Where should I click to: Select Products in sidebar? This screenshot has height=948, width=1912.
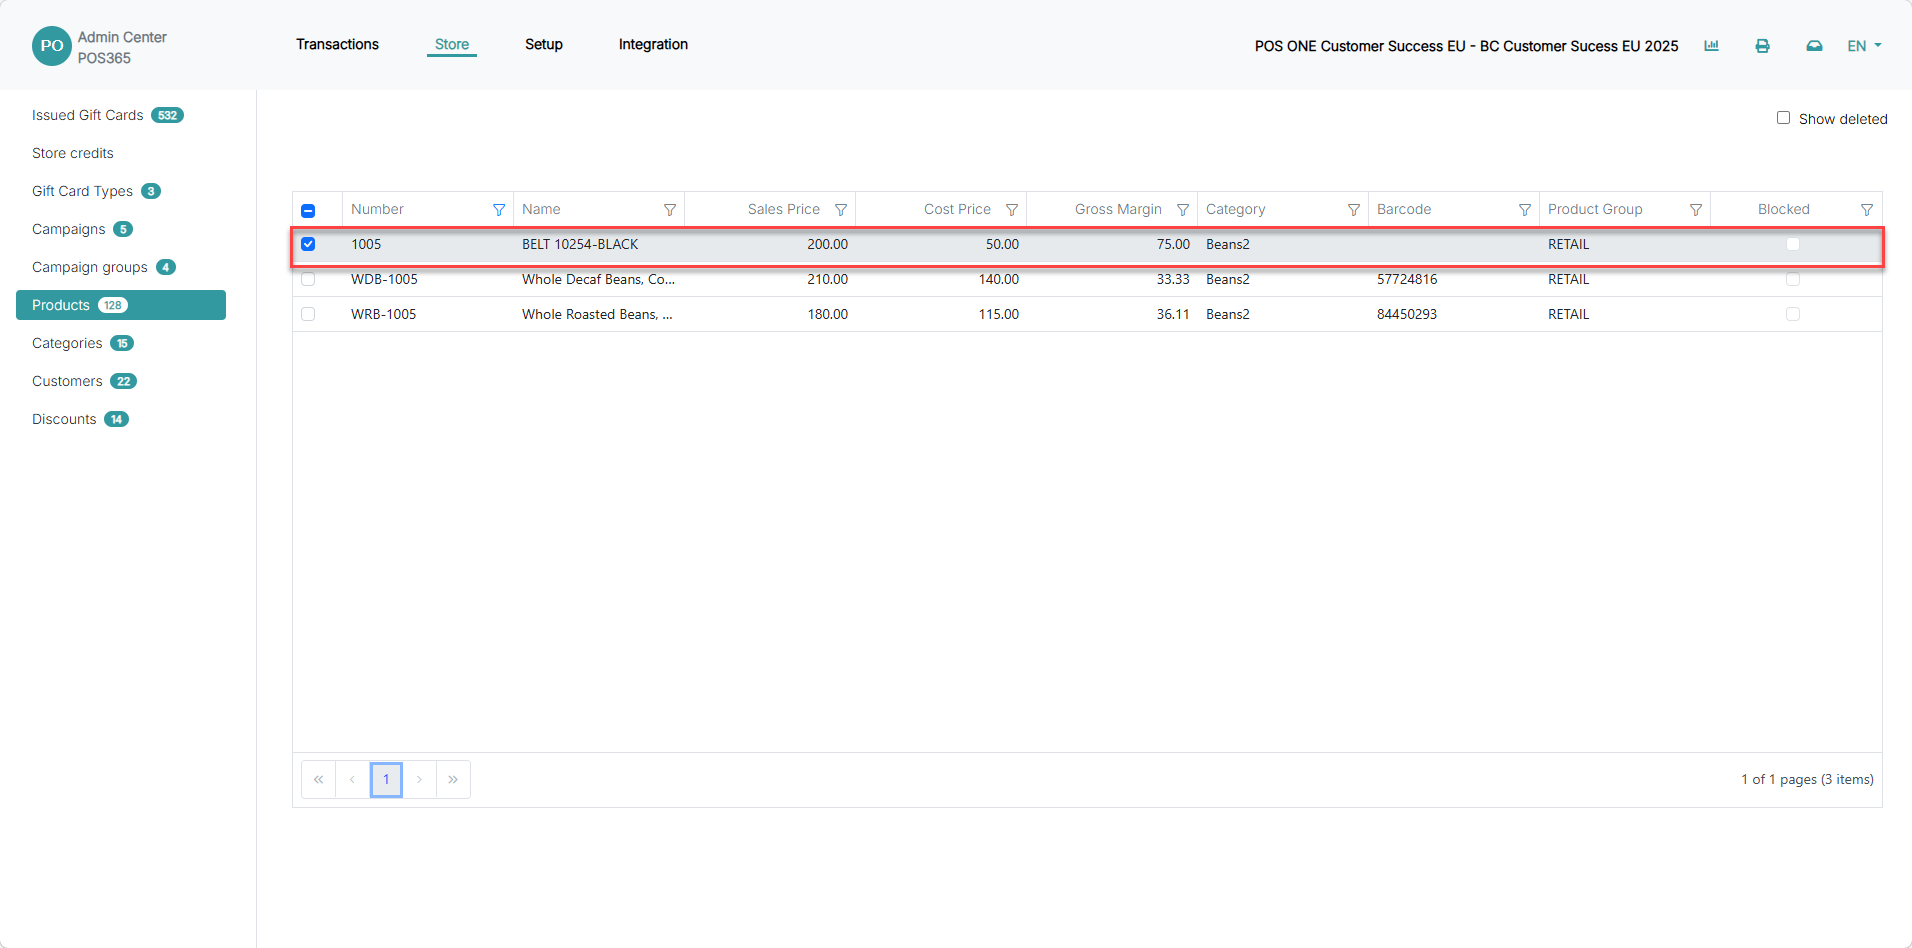click(x=121, y=305)
